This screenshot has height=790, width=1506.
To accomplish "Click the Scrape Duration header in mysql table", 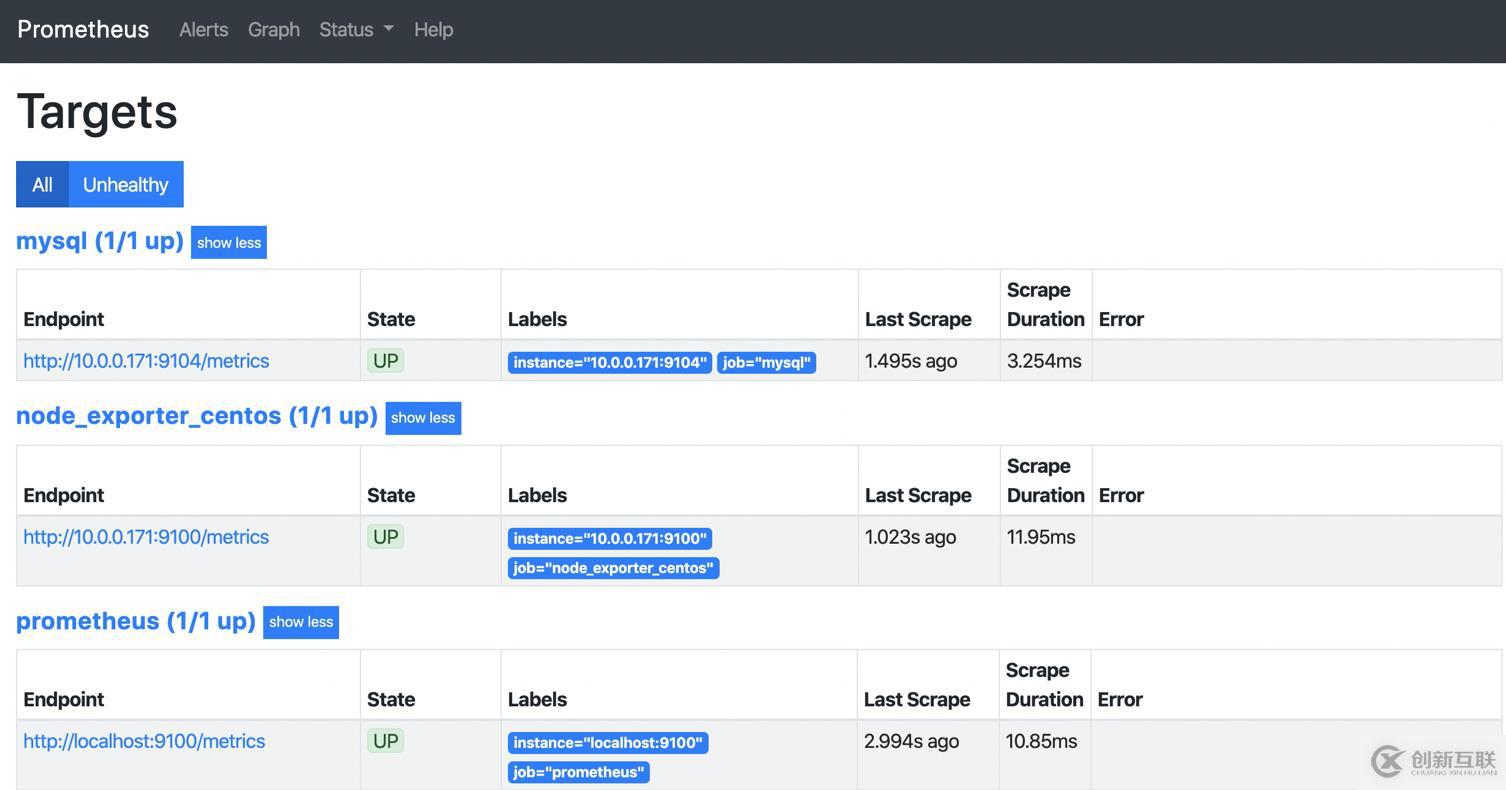I will point(1046,304).
